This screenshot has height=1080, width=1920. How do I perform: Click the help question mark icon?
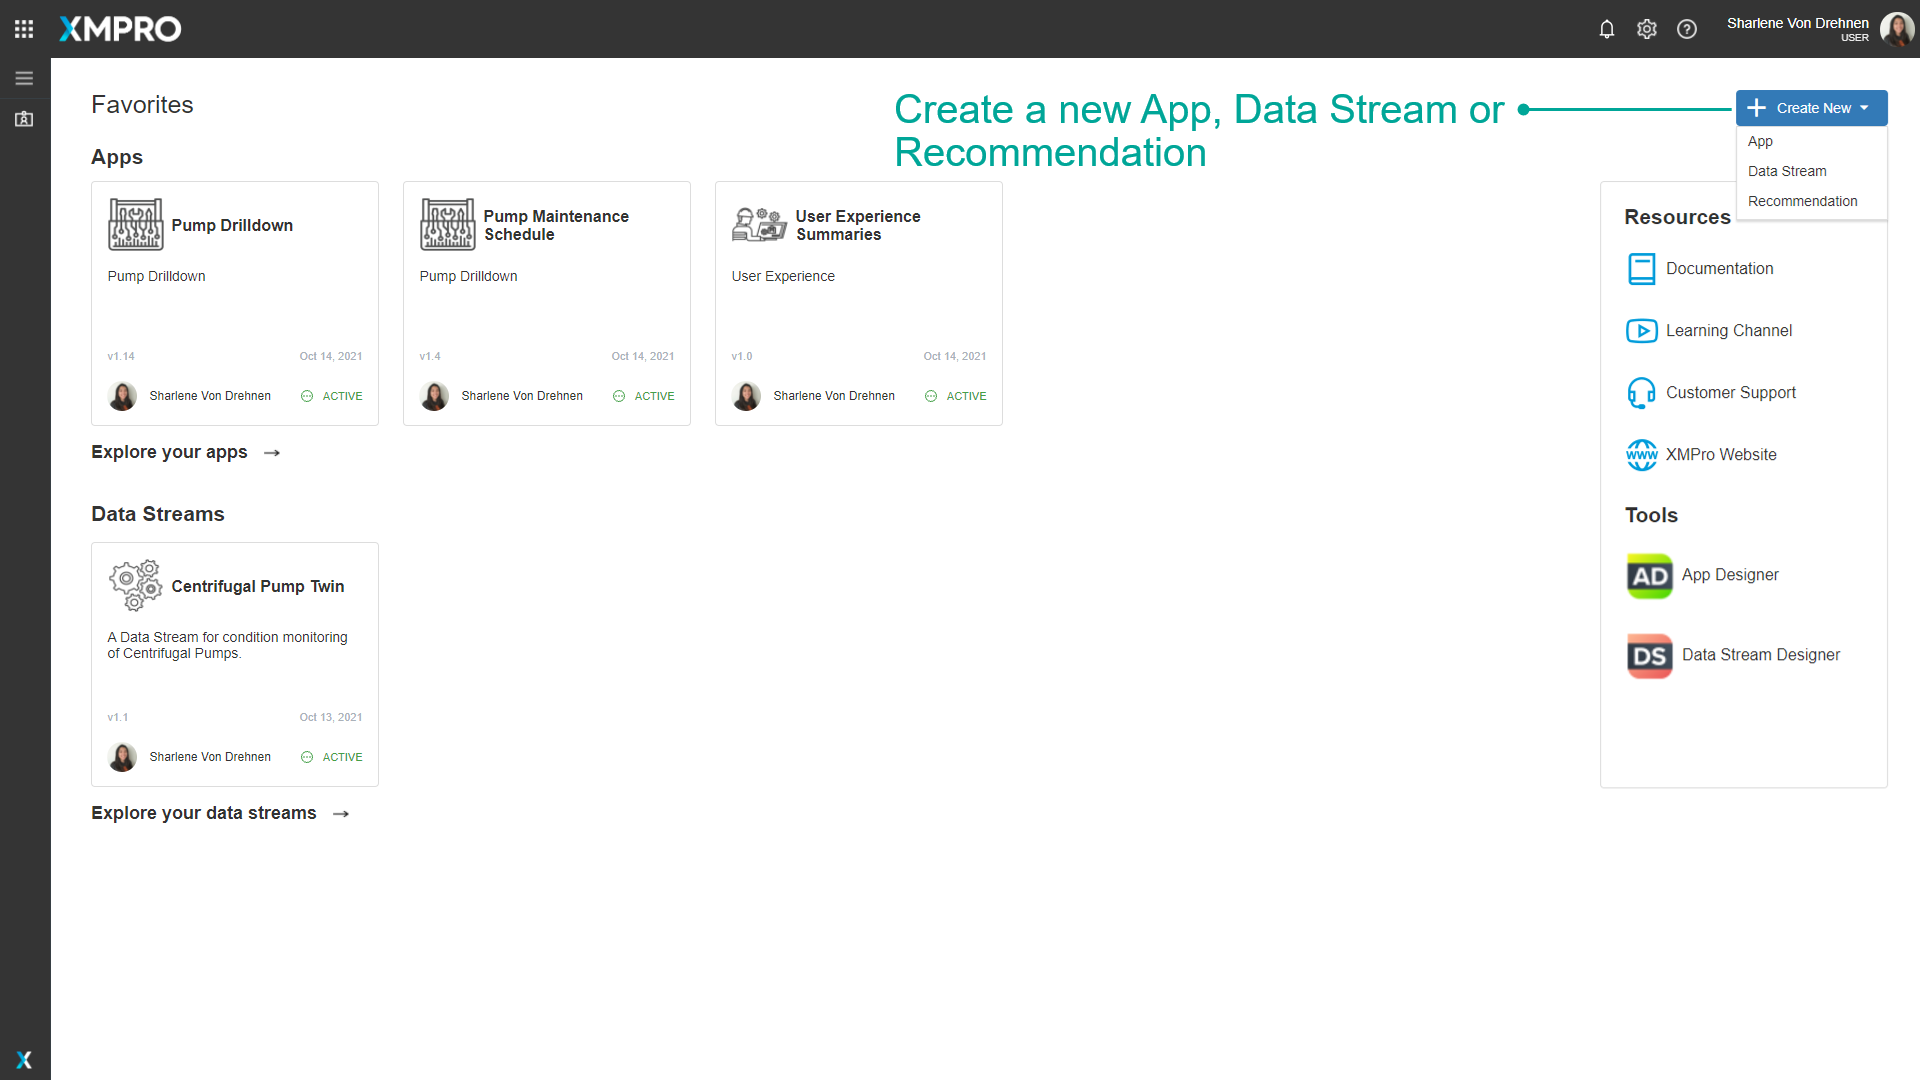click(x=1687, y=29)
